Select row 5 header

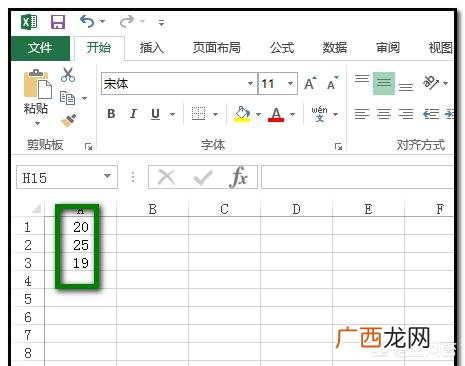[28, 299]
